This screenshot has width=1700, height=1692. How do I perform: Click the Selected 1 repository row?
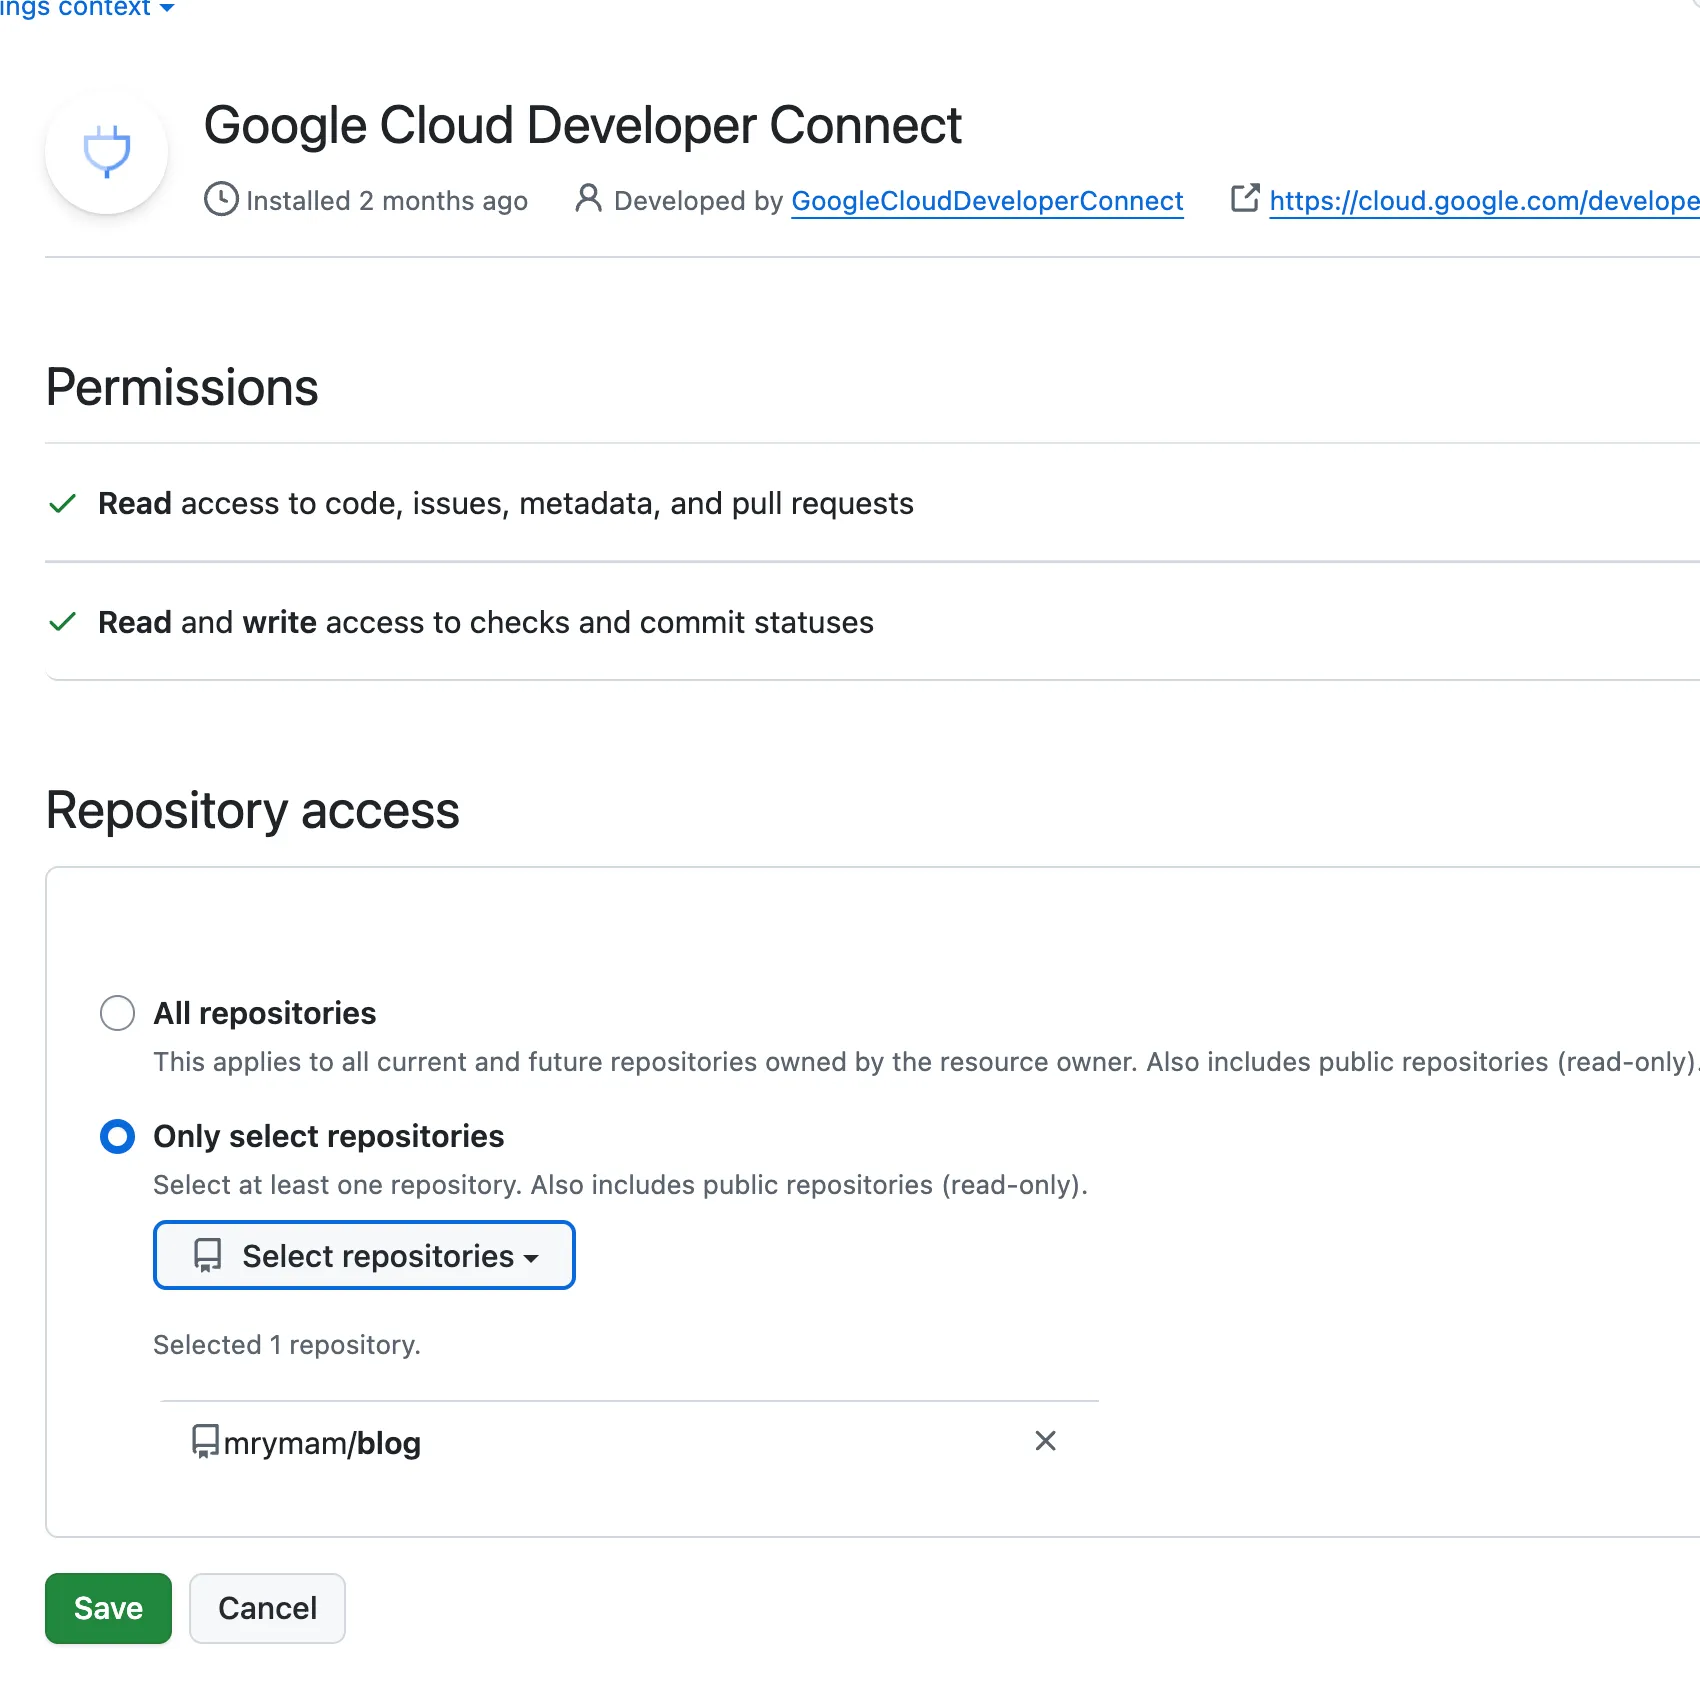(x=286, y=1344)
